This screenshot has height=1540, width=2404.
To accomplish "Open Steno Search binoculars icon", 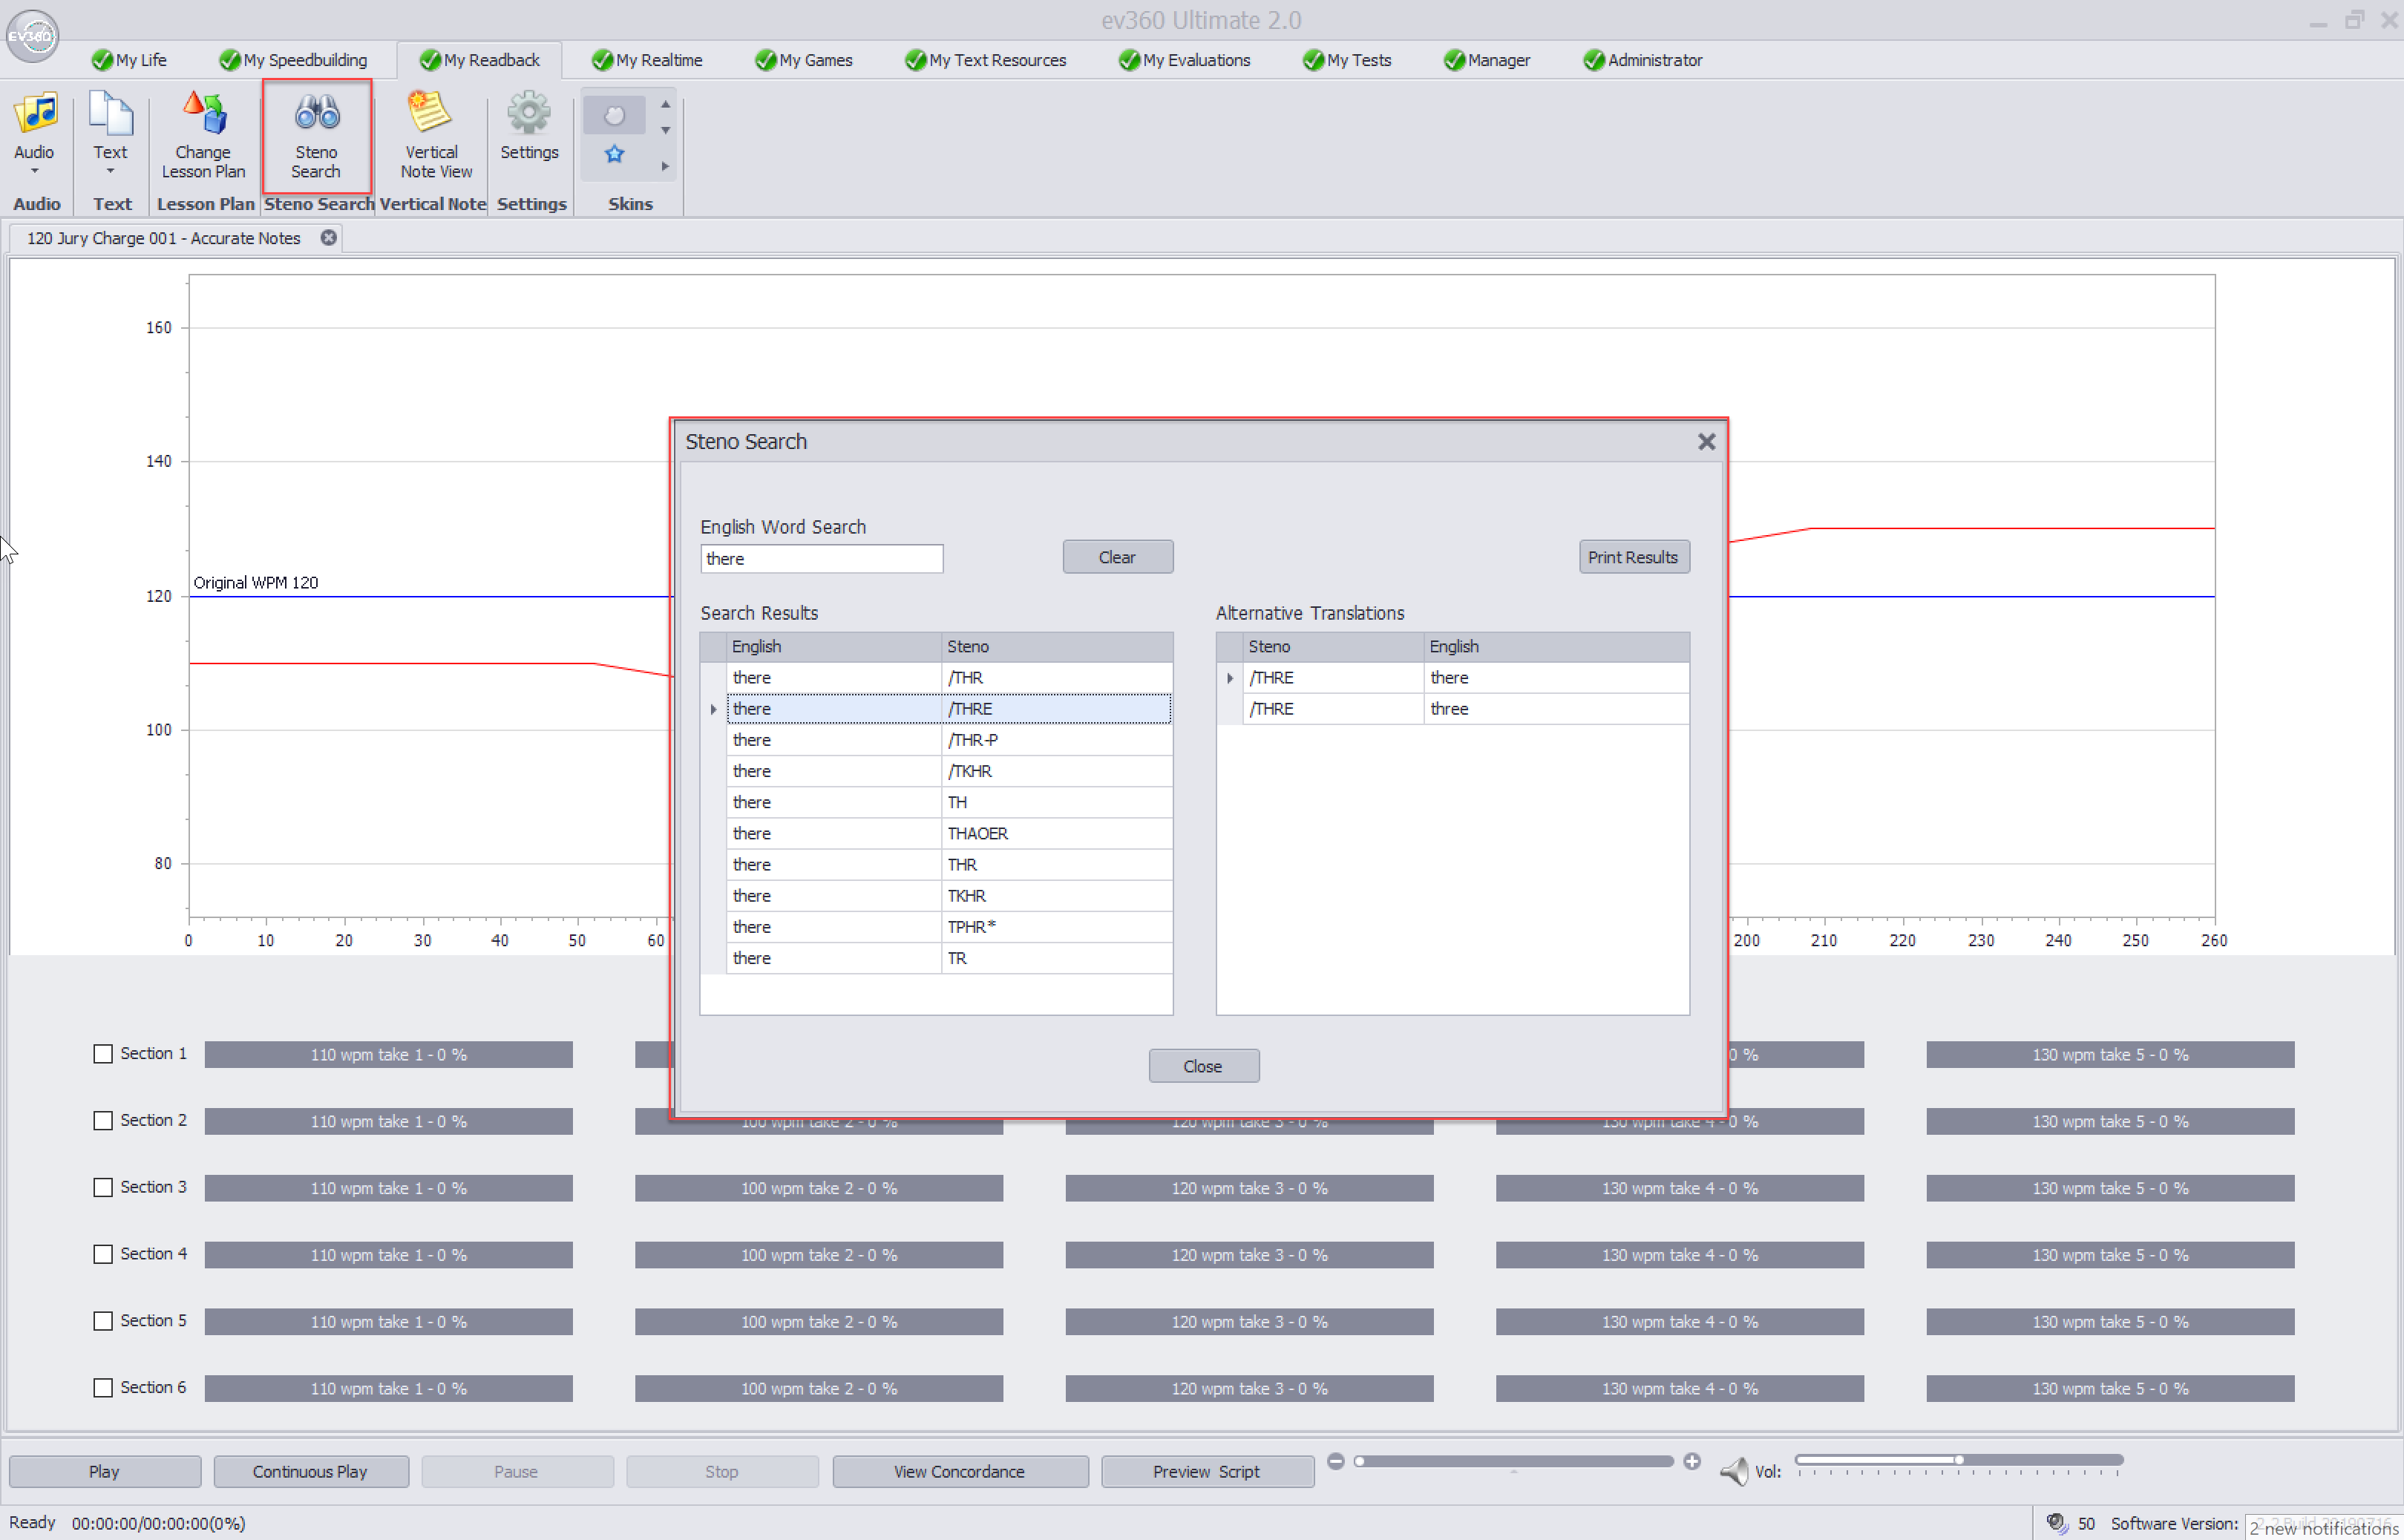I will pyautogui.click(x=317, y=113).
